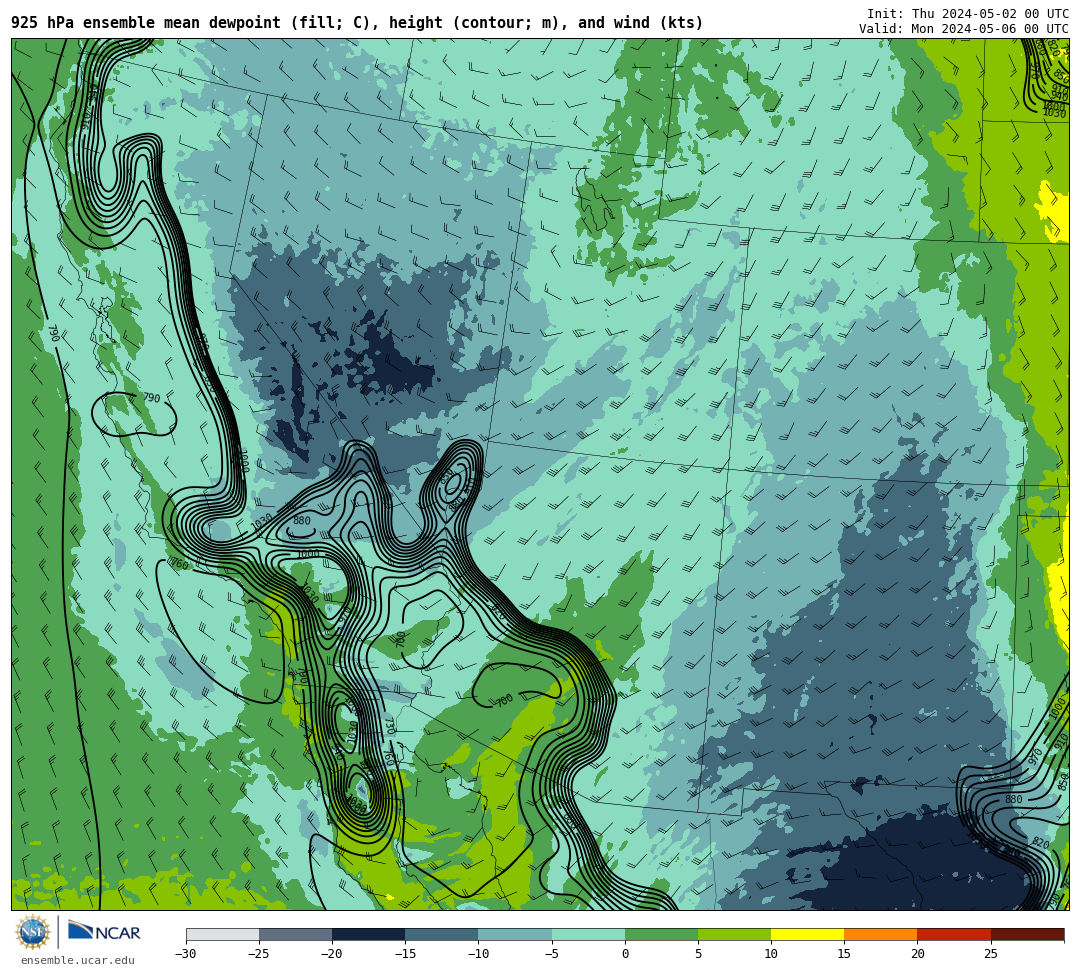Select the Valid time Mon 2024-05-06 00 UTC
Viewport: 1080px width, 973px height.
[964, 28]
